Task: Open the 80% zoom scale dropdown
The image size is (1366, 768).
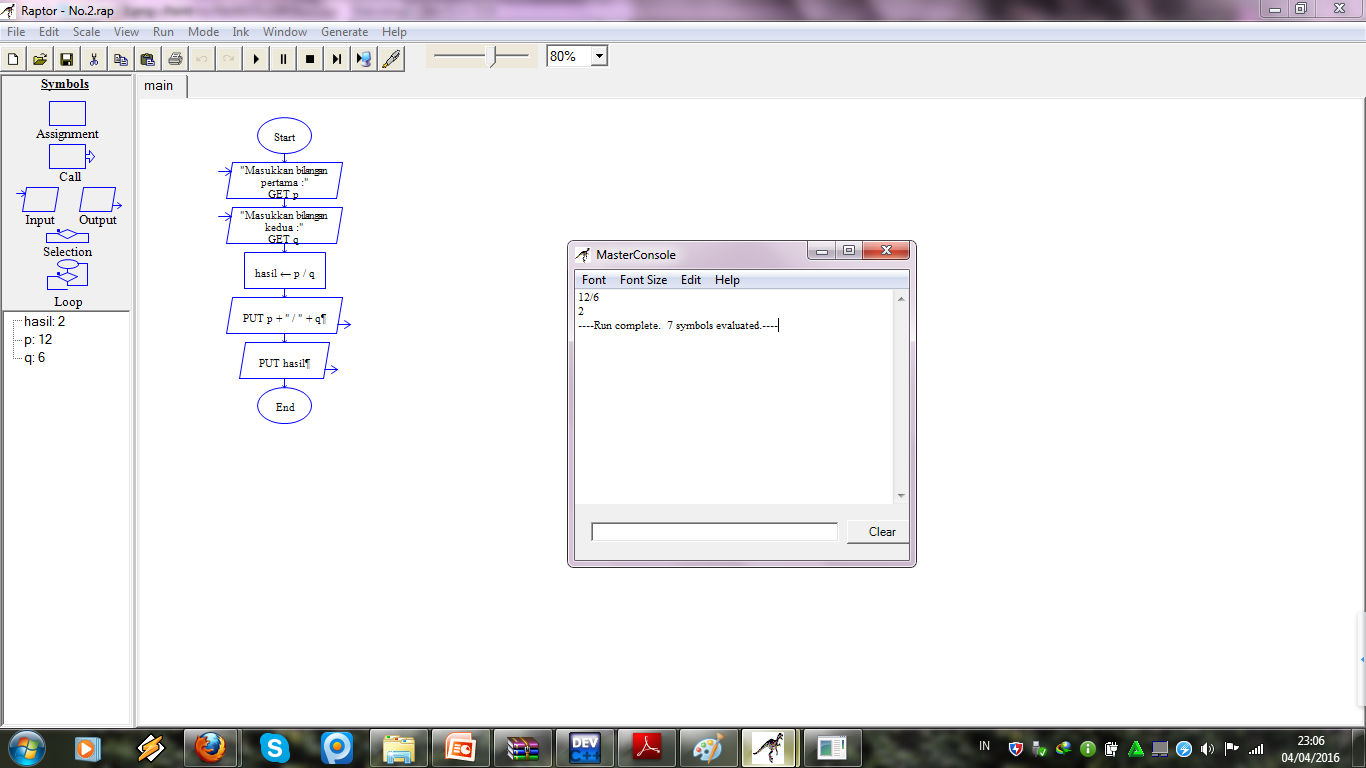Action: click(x=599, y=57)
